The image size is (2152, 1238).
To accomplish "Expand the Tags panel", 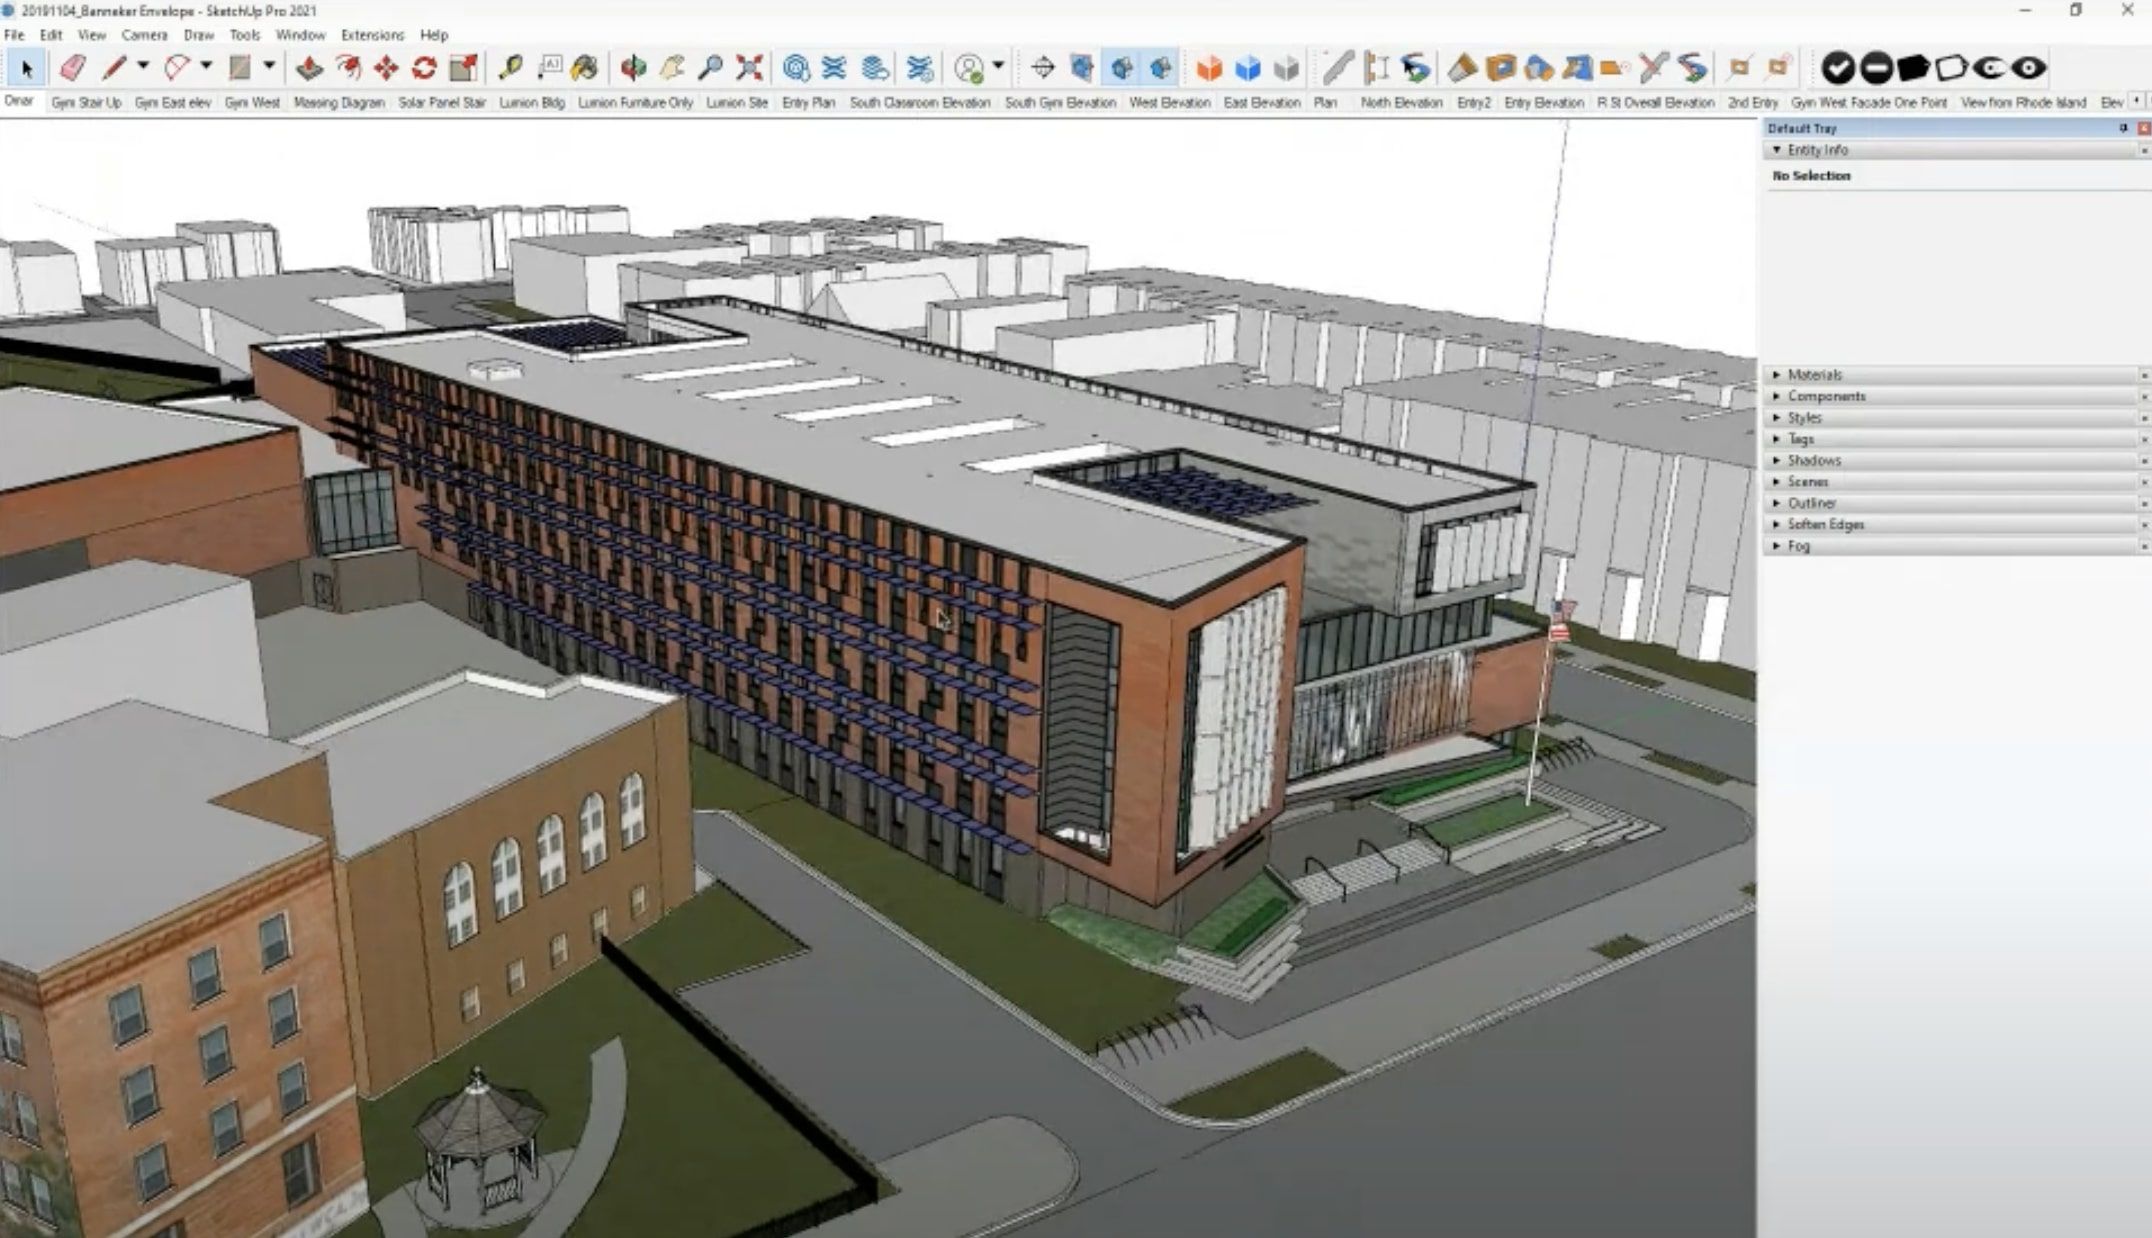I will pos(1777,439).
